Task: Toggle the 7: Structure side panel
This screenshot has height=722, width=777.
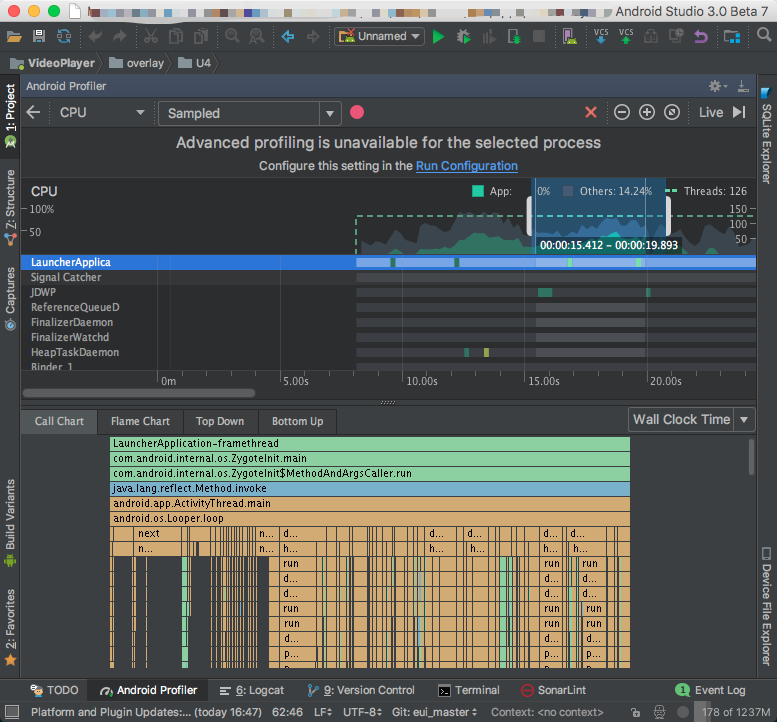Action: (10, 208)
